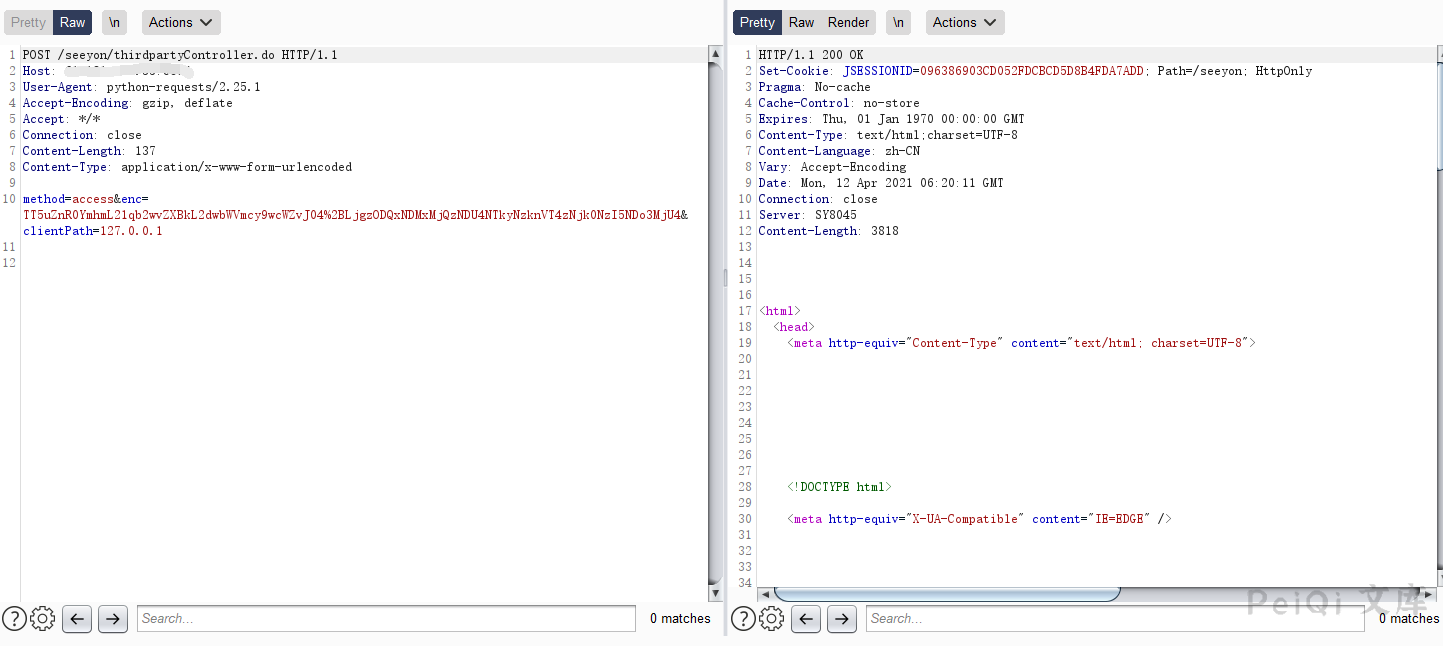The image size is (1443, 646).
Task: Click next match arrow in response panel
Action: tap(841, 619)
